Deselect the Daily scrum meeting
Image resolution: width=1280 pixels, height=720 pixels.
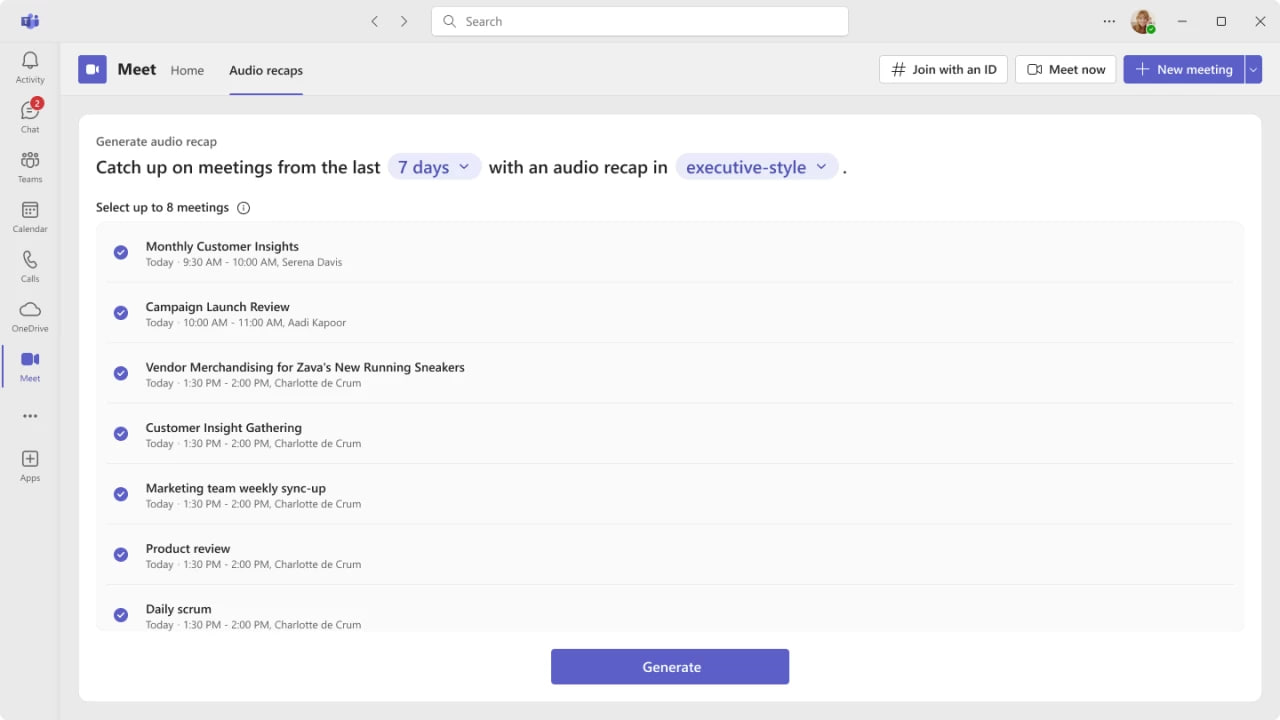click(x=120, y=614)
